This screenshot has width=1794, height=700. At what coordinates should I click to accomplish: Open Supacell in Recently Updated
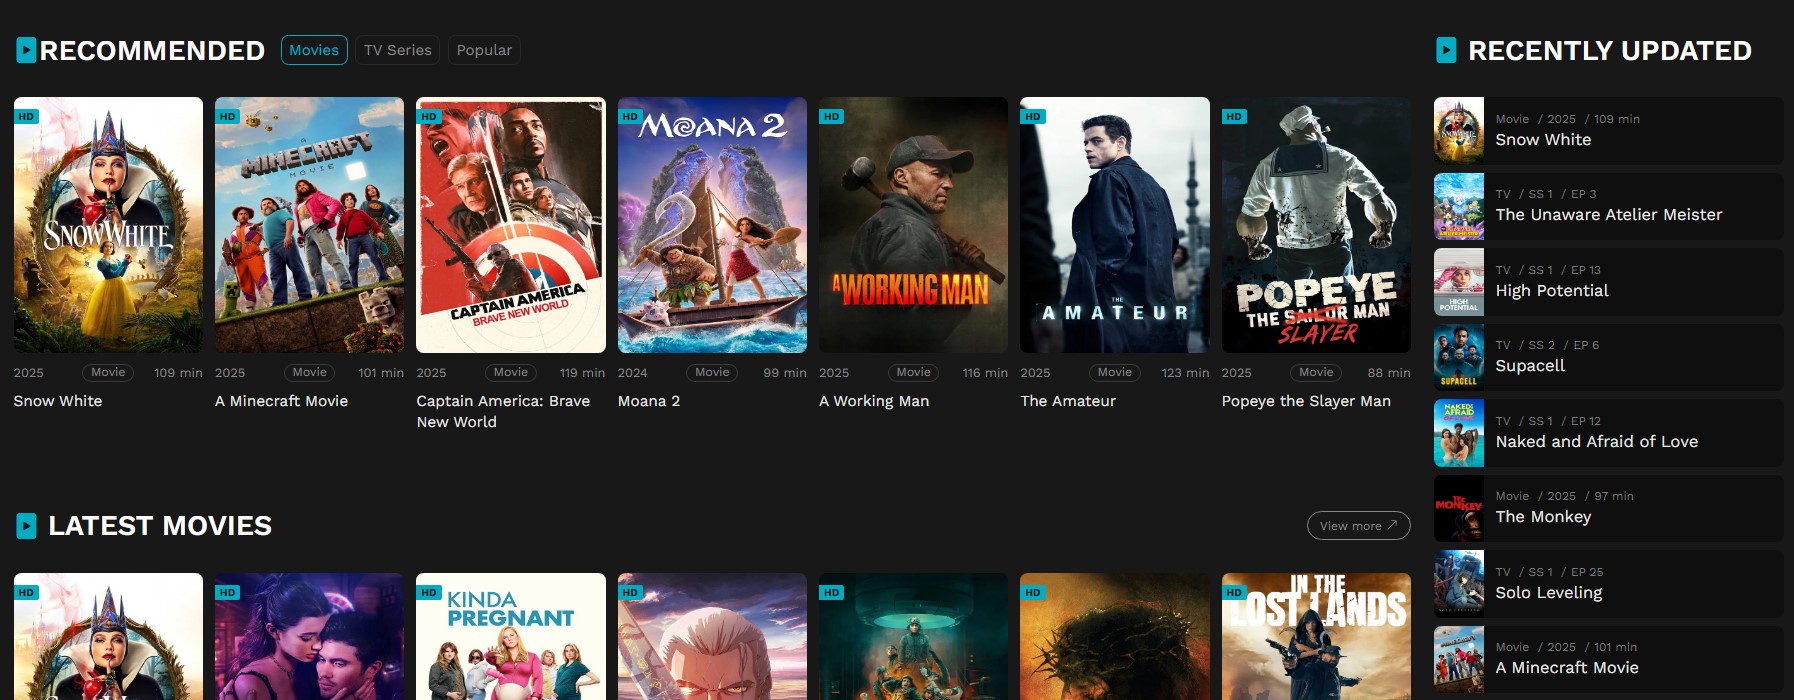click(1609, 357)
